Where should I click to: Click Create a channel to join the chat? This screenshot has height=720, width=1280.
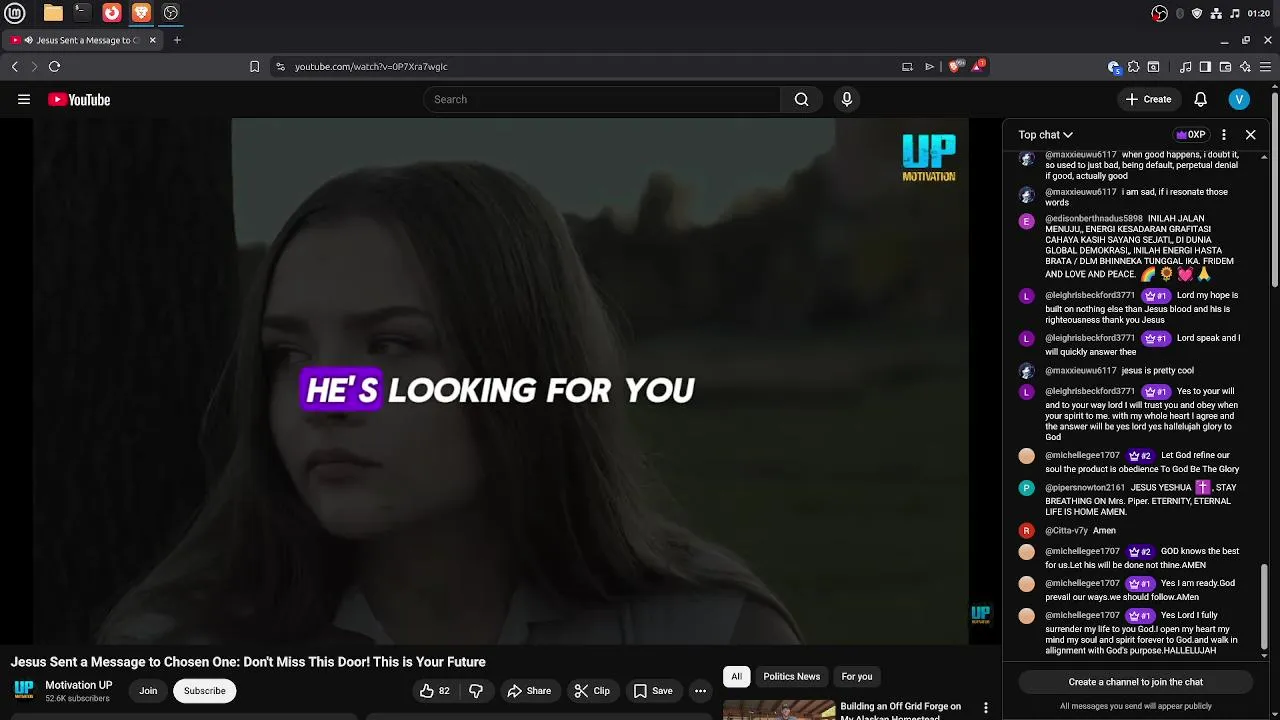(1136, 682)
